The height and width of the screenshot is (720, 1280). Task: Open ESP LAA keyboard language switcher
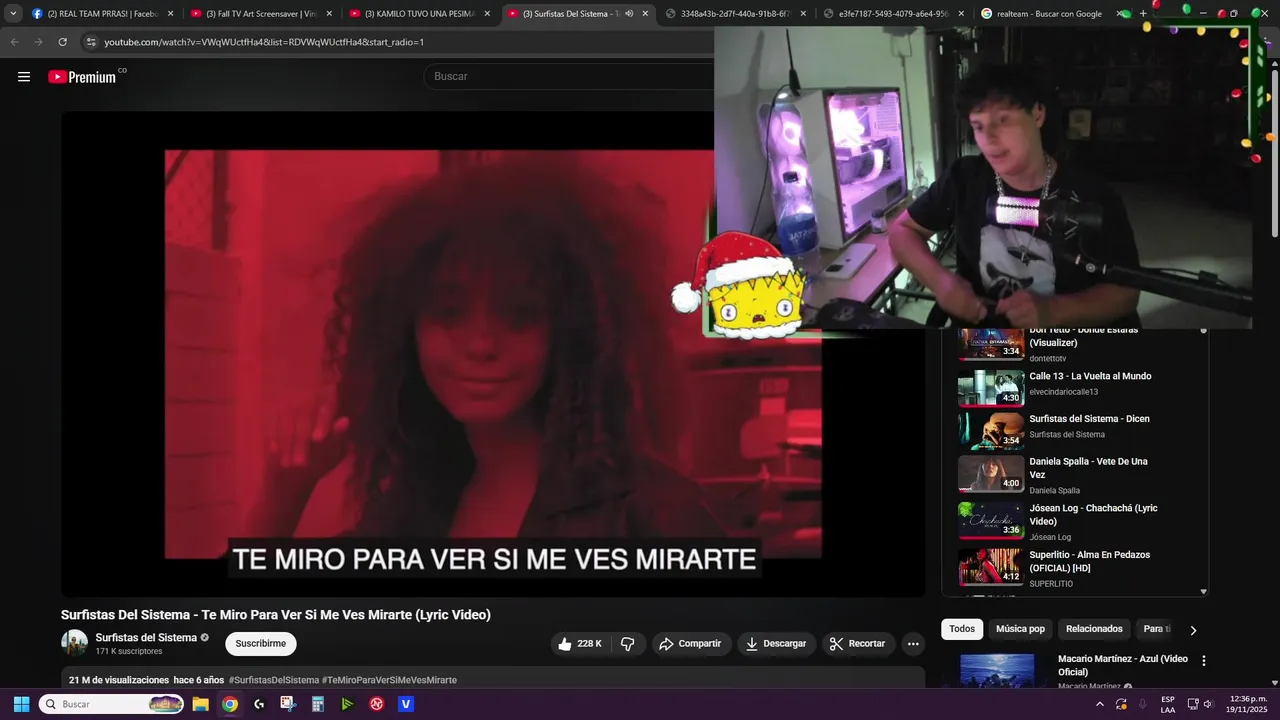[x=1168, y=704]
